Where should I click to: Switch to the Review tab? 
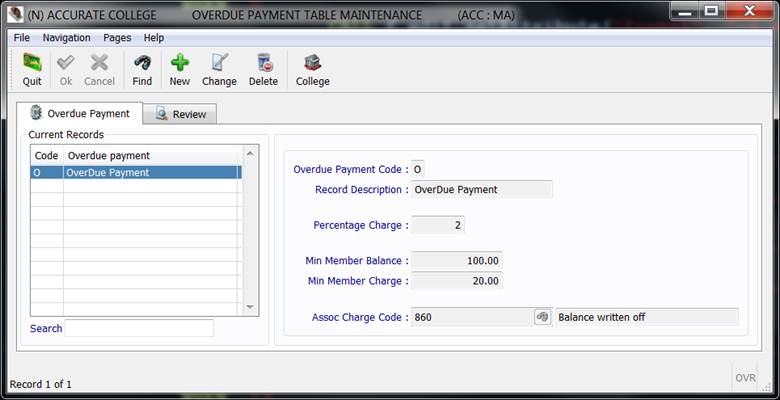[180, 114]
